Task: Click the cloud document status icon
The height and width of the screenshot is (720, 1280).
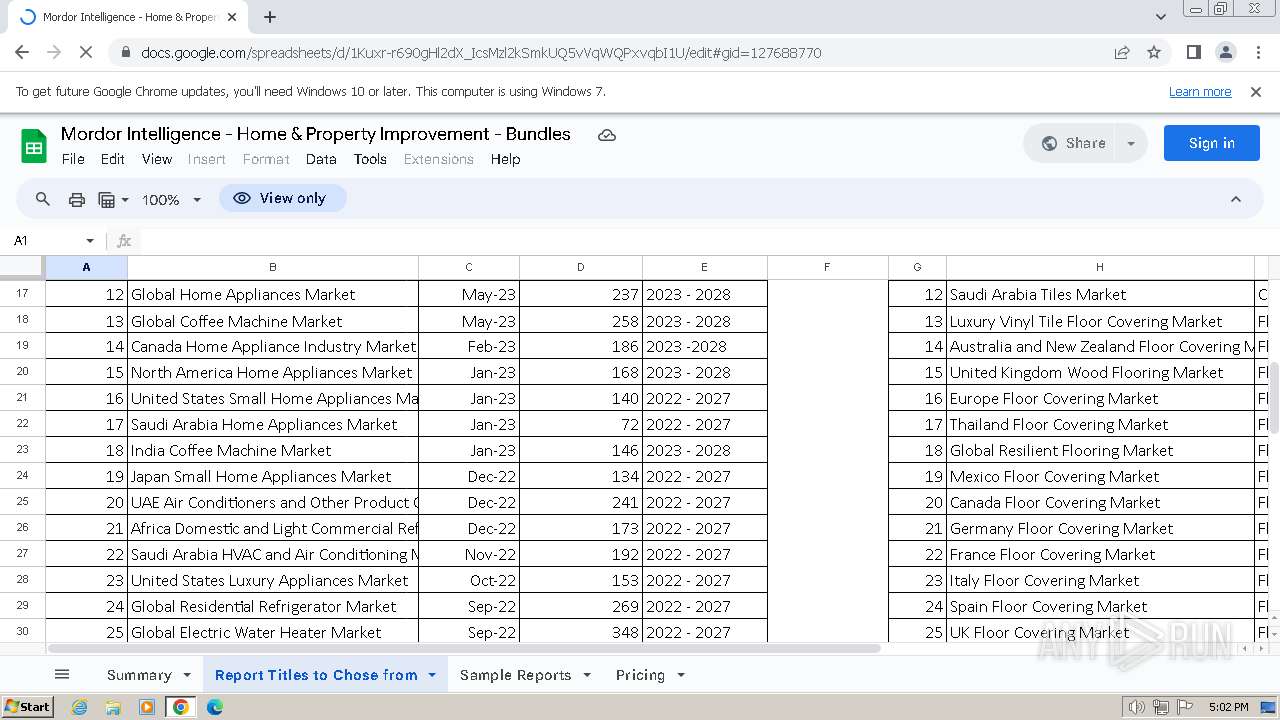Action: (x=606, y=135)
